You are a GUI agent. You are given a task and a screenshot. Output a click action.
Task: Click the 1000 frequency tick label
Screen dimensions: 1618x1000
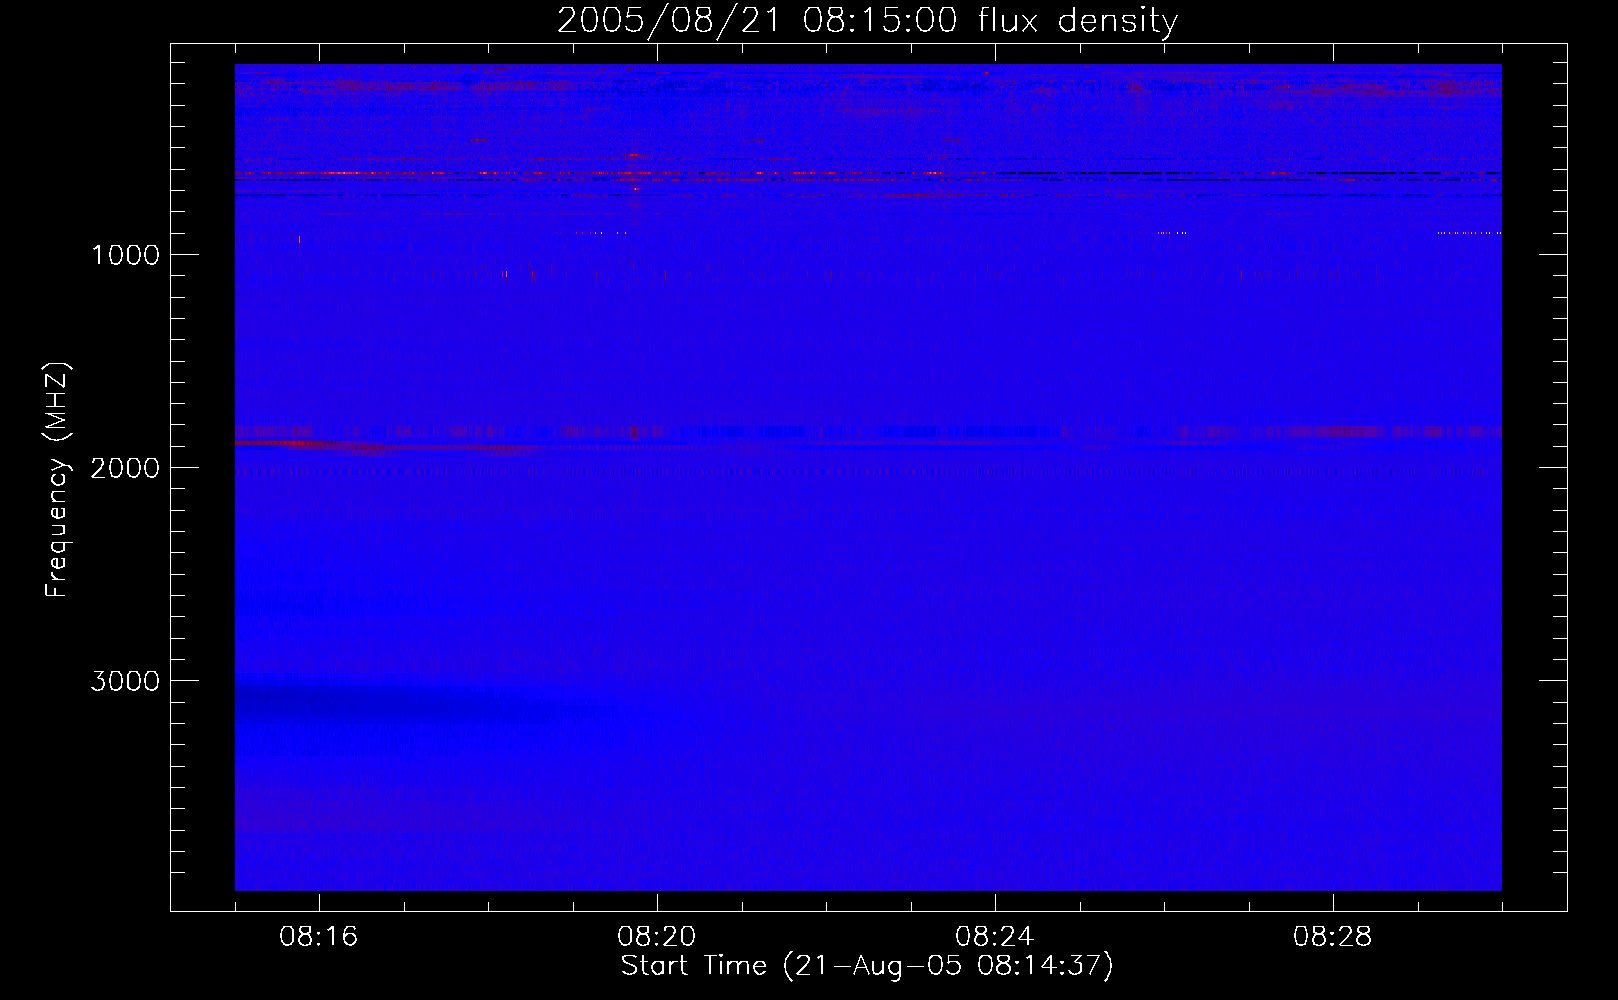pyautogui.click(x=125, y=255)
